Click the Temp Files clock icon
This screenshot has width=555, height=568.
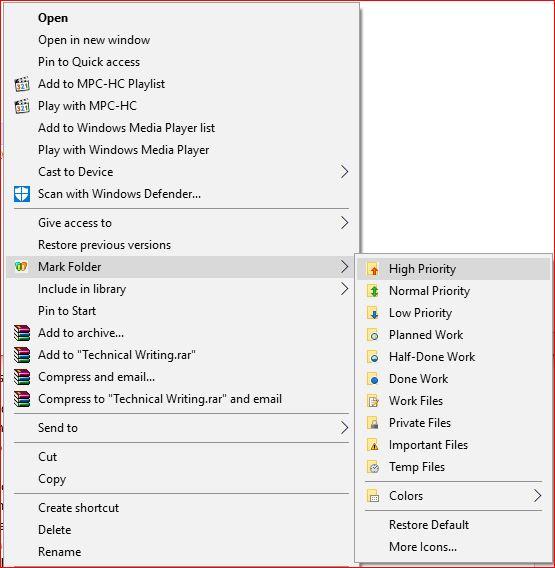373,467
